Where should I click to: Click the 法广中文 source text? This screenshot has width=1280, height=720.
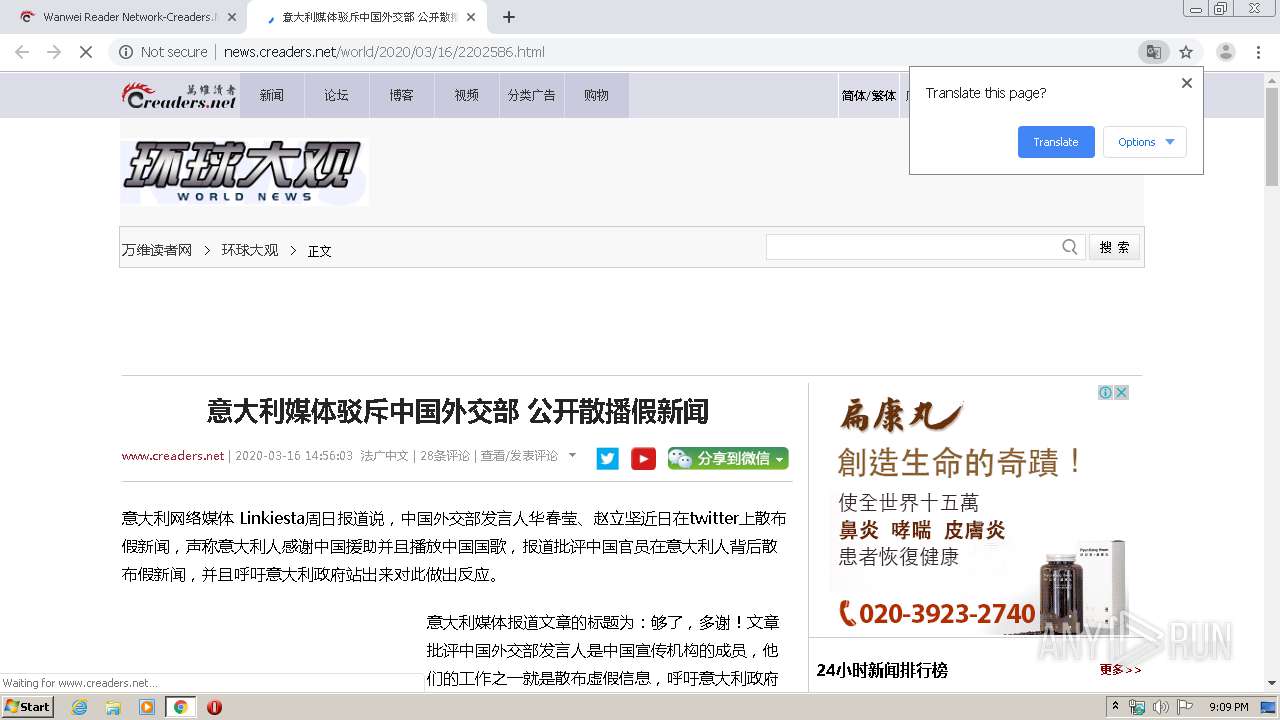385,456
